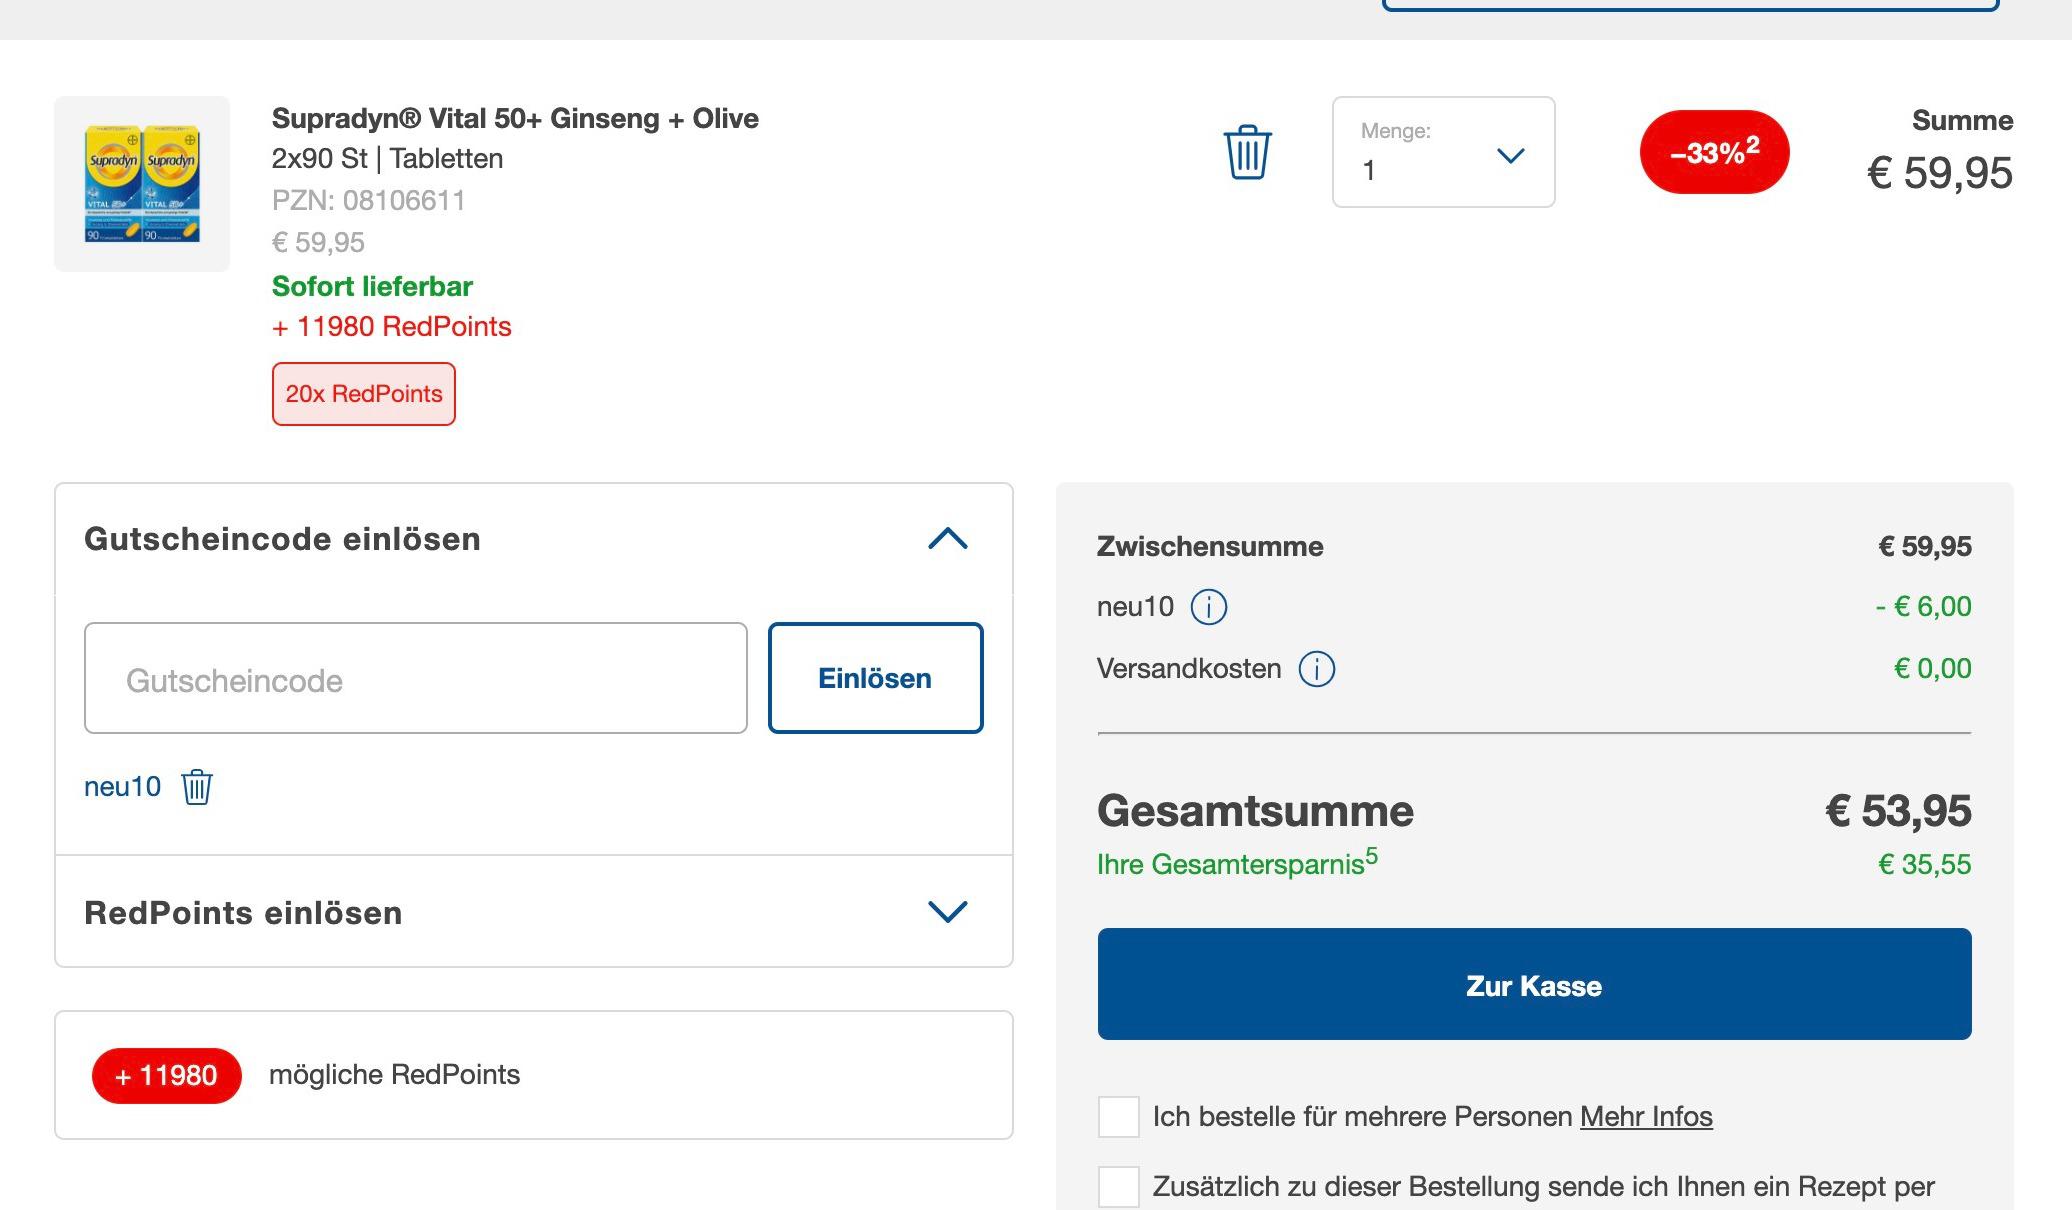Open Supradyn Vital 50+ product title
The width and height of the screenshot is (2072, 1210).
pyautogui.click(x=515, y=119)
